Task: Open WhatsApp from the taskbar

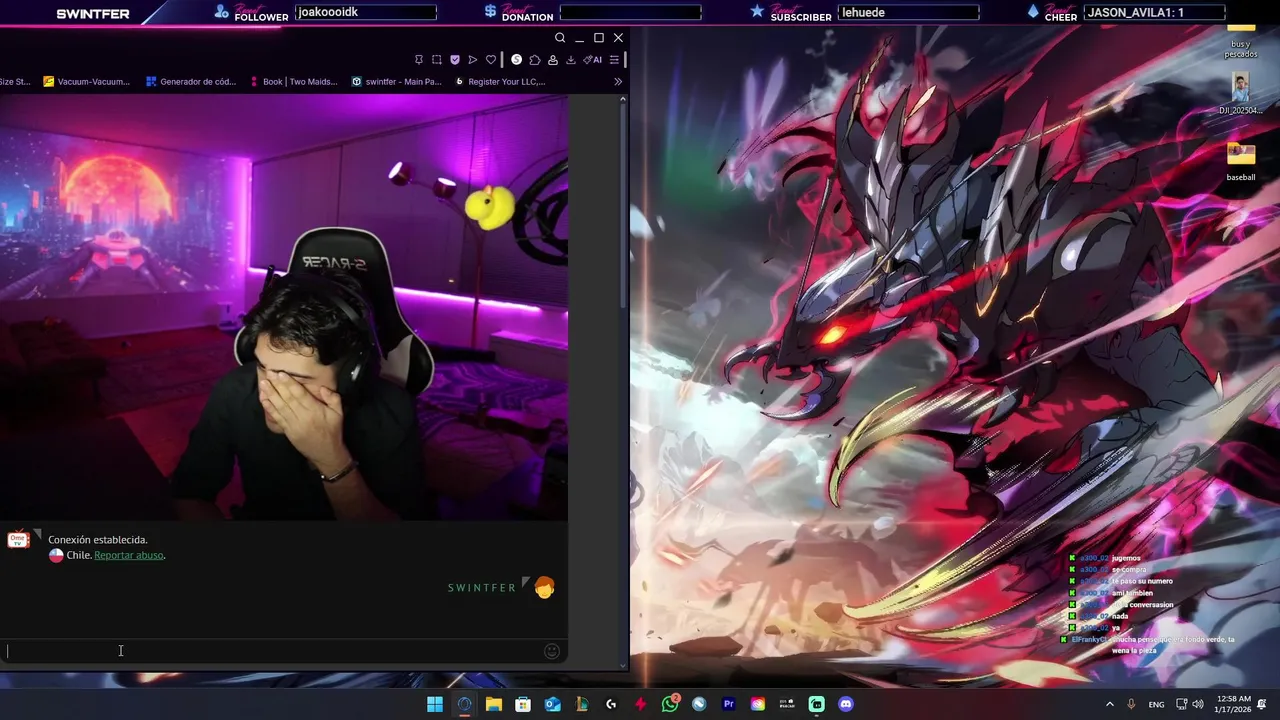Action: point(670,704)
